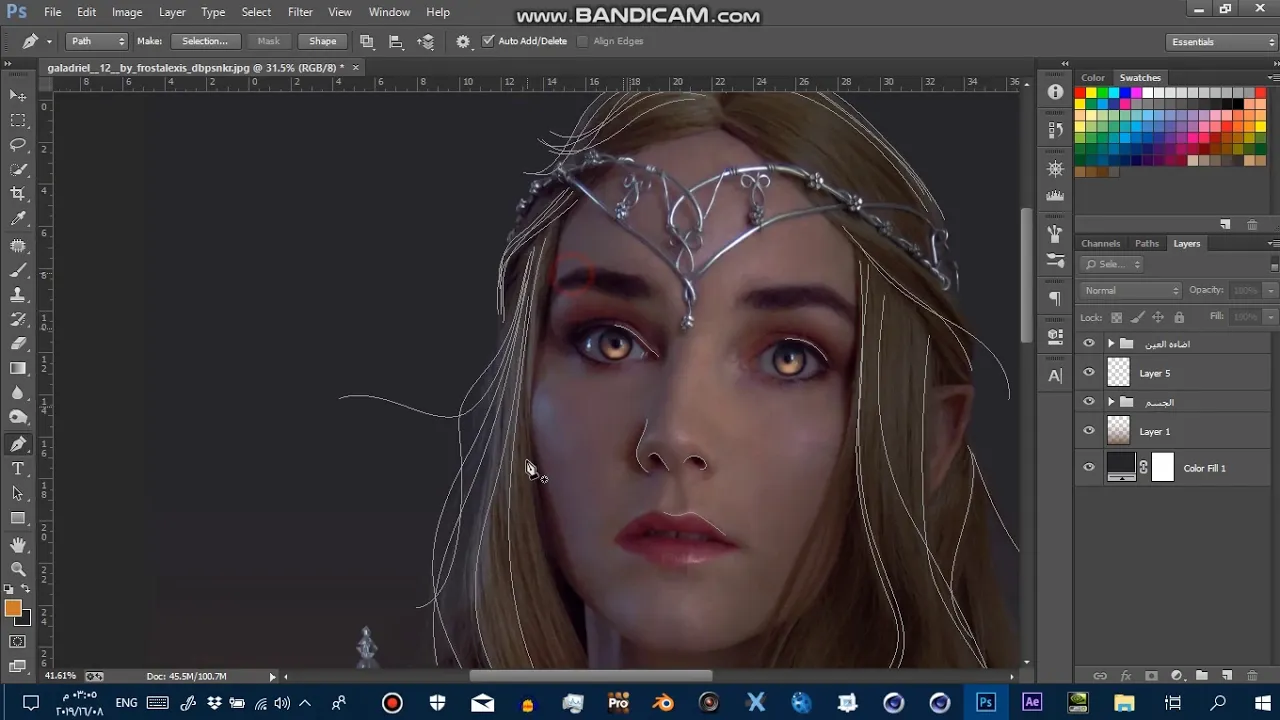This screenshot has height=720, width=1280.
Task: Toggle lock position
Action: click(x=1158, y=317)
